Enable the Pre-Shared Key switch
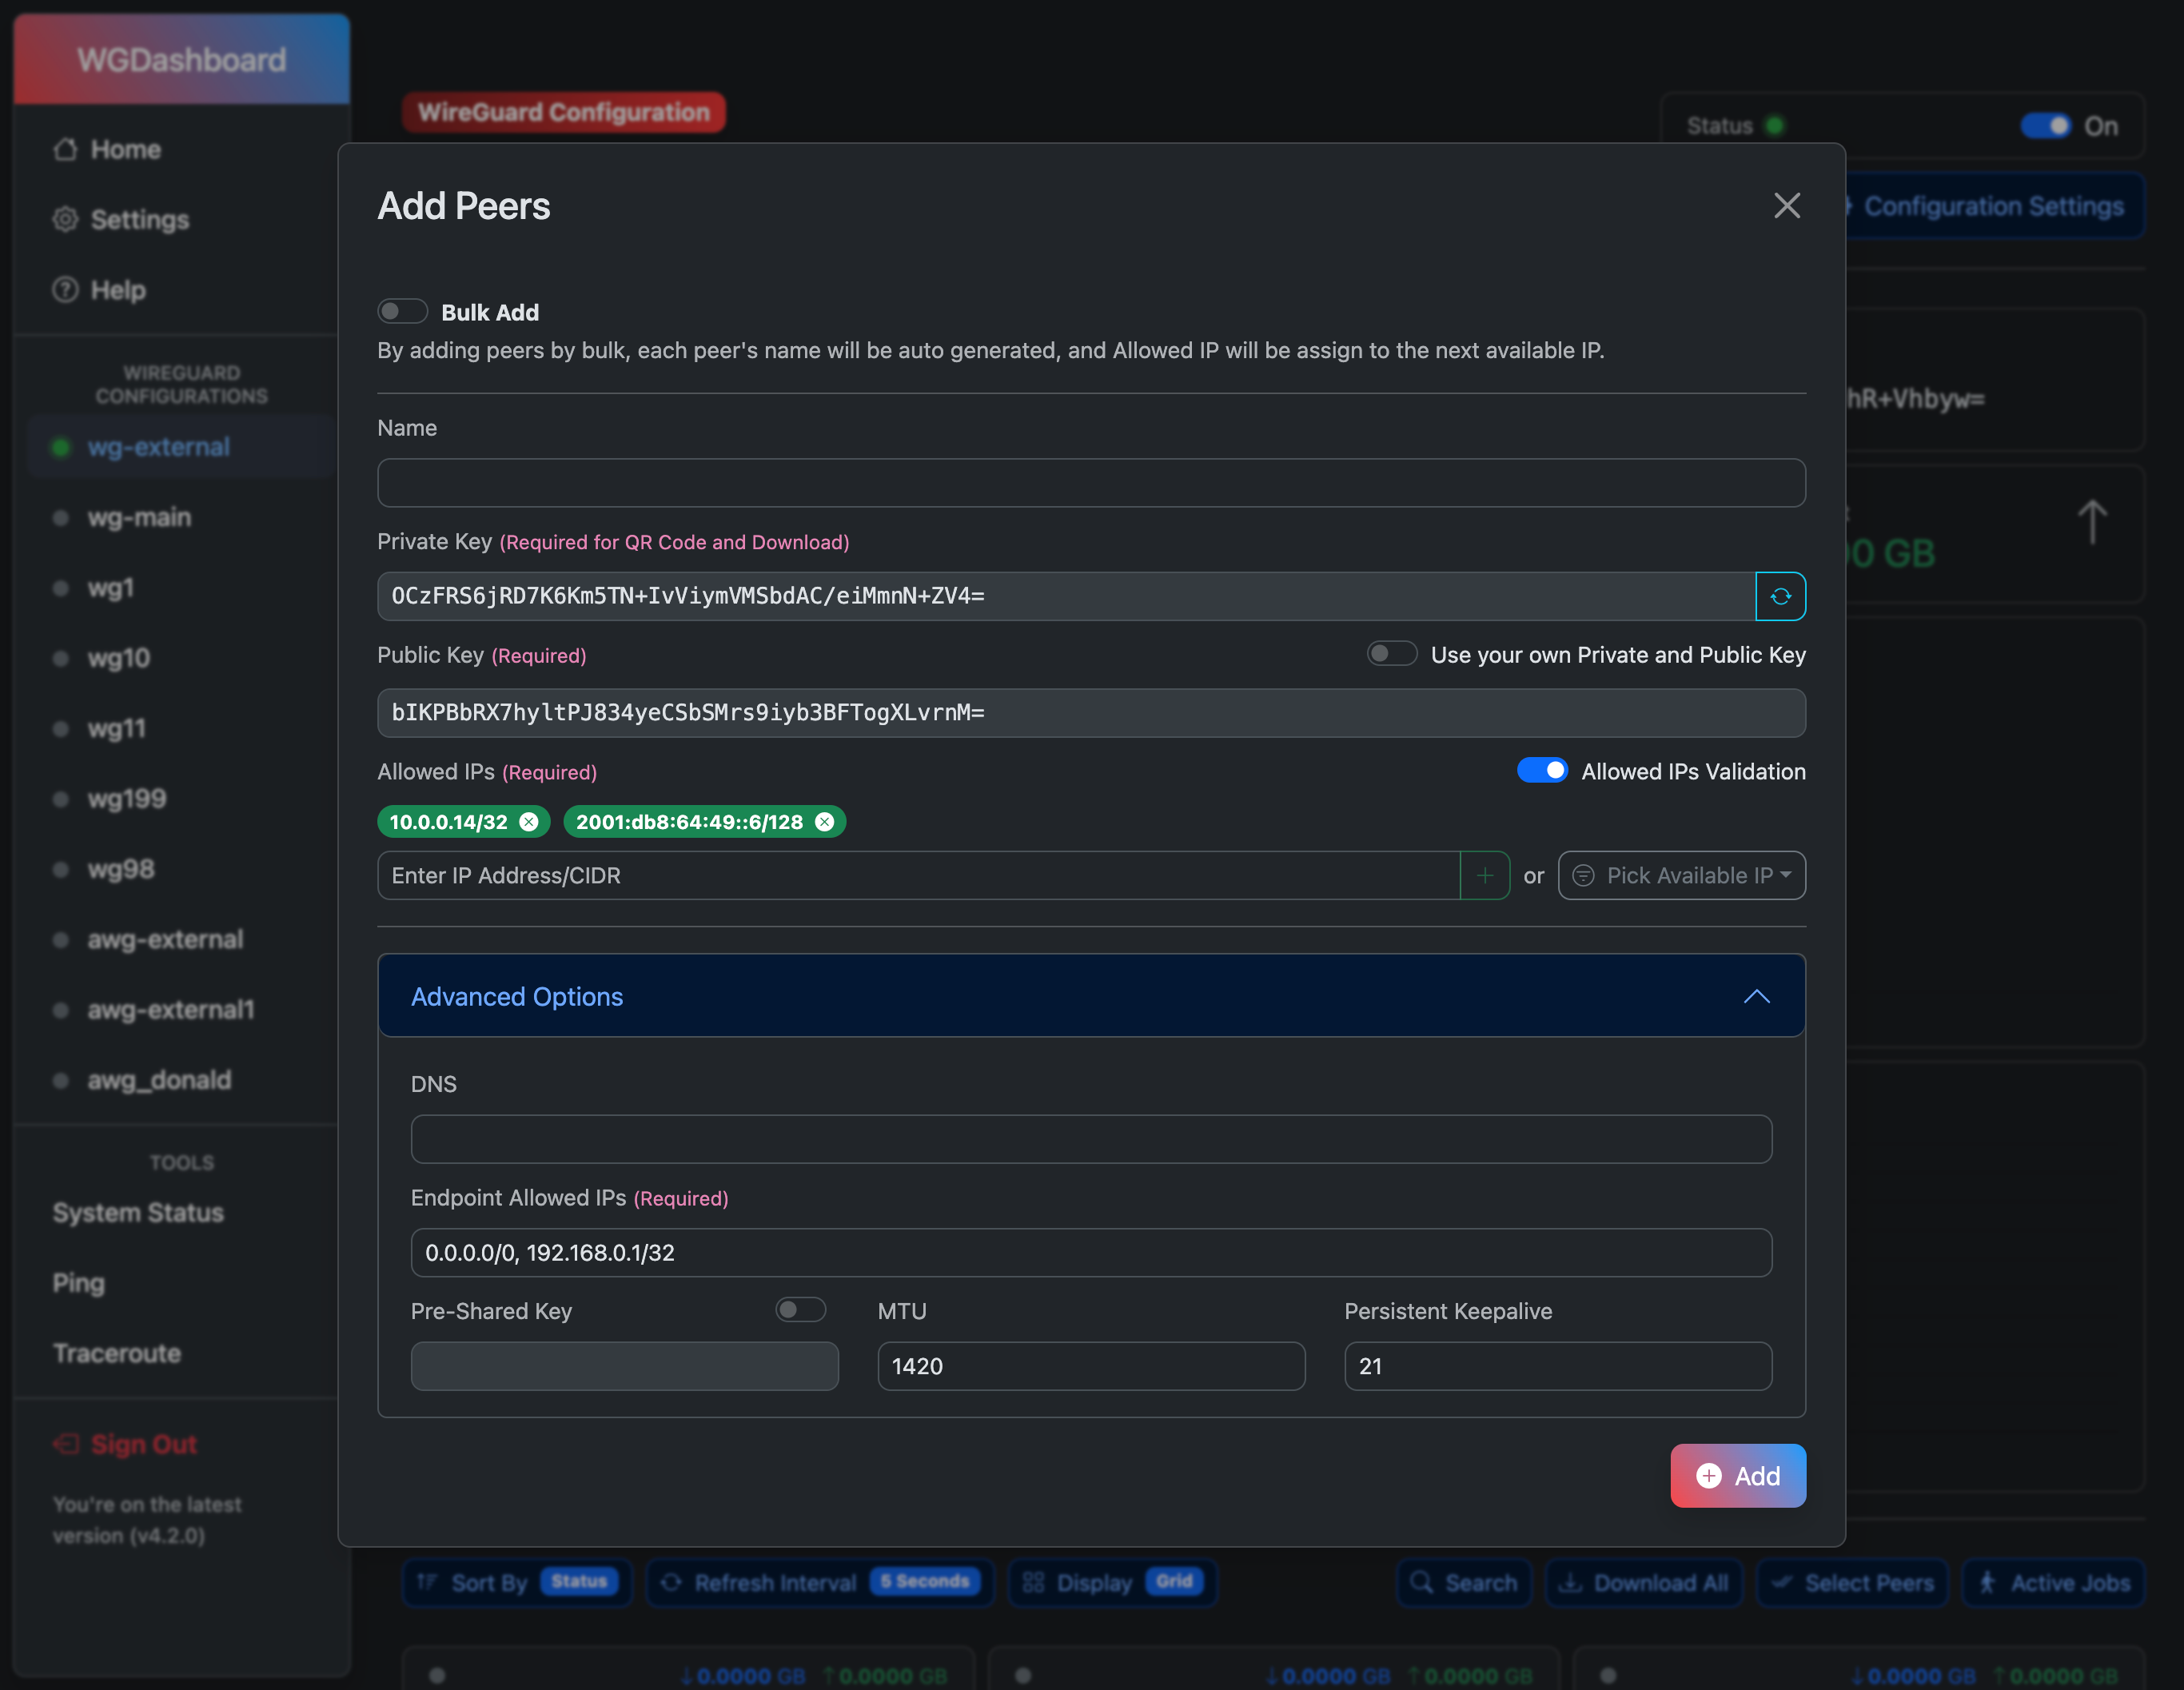 click(801, 1310)
